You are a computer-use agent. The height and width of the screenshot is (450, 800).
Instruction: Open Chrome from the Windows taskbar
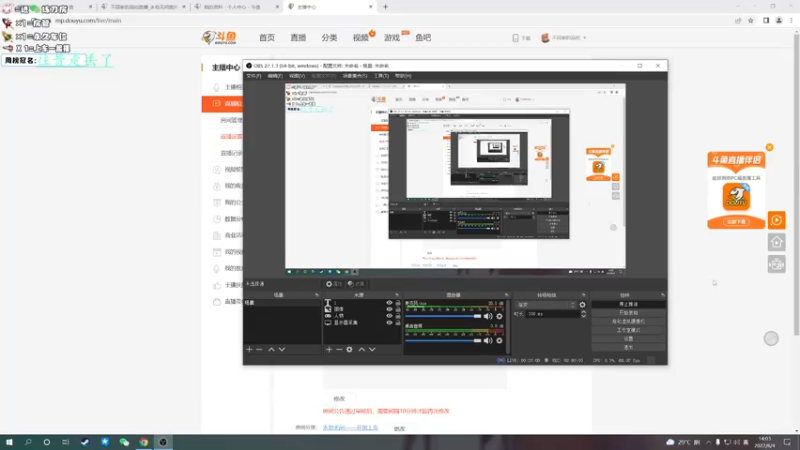click(144, 442)
